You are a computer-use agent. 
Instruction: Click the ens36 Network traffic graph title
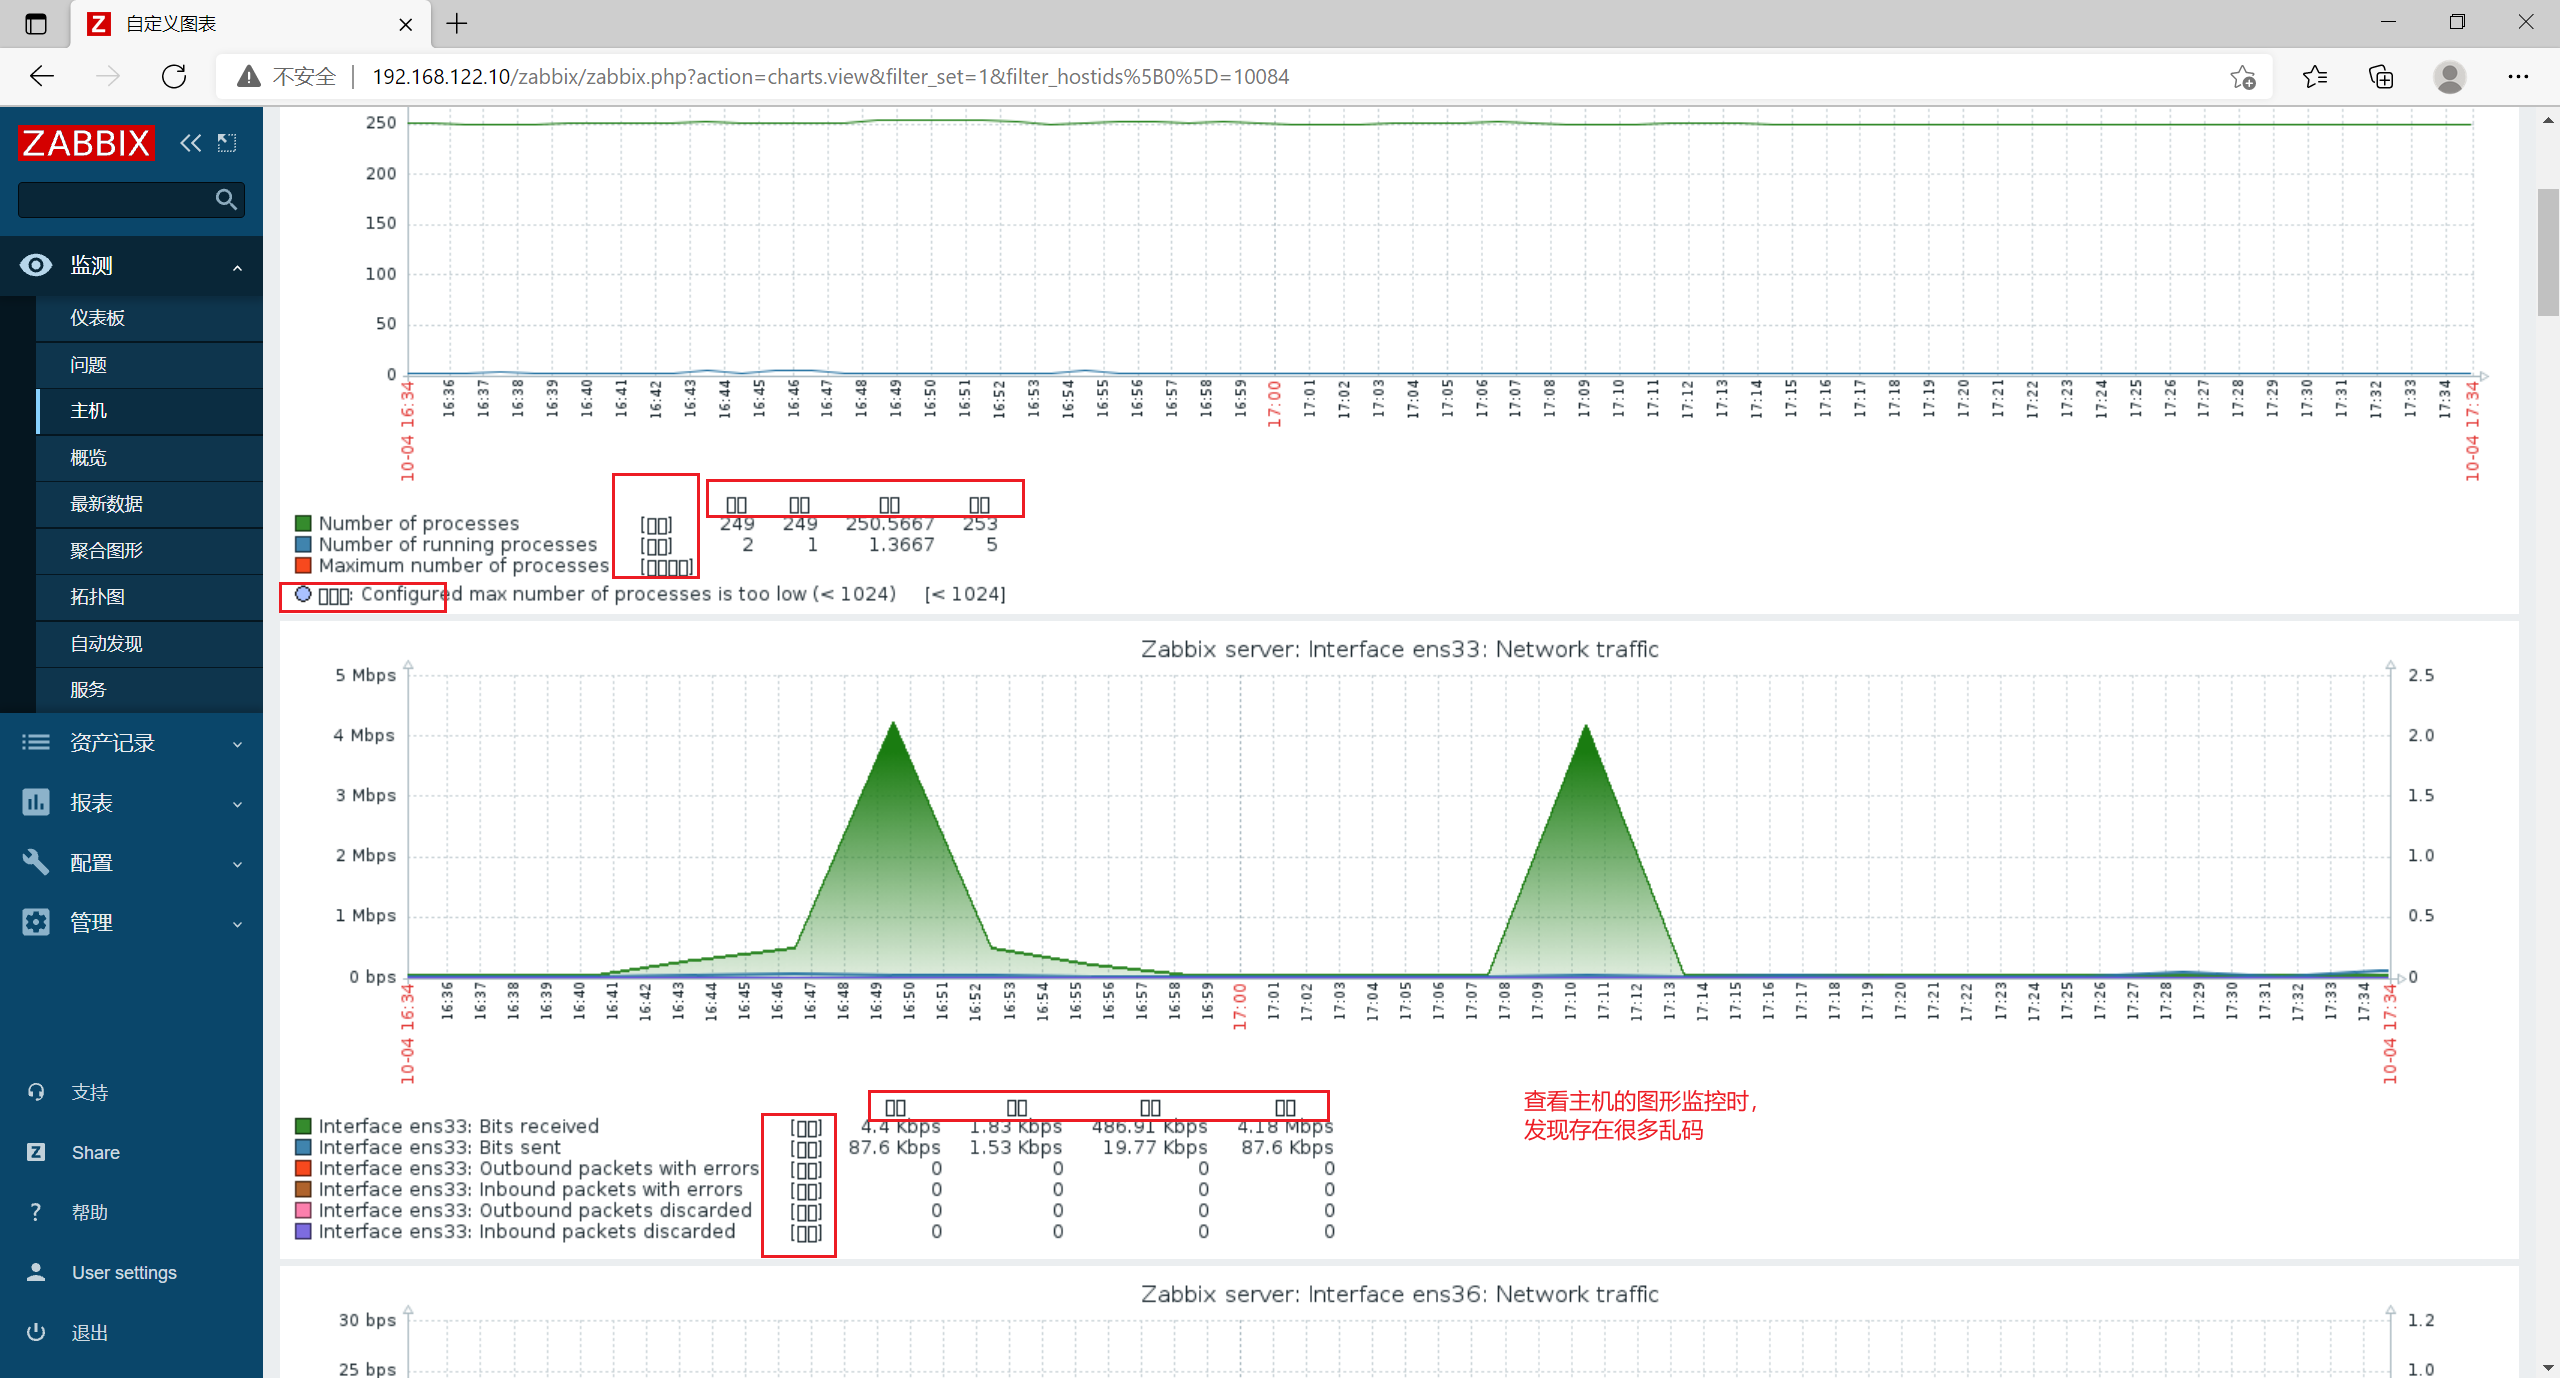[x=1399, y=1294]
